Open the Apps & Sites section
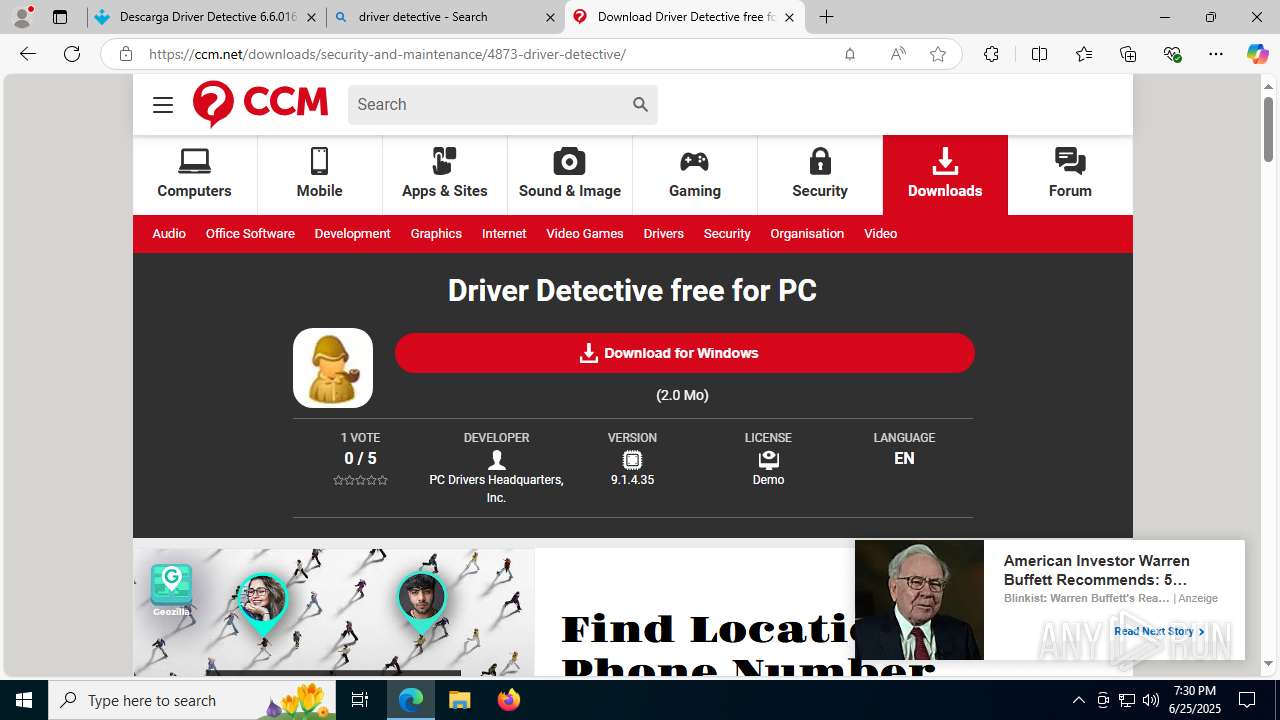 point(444,174)
